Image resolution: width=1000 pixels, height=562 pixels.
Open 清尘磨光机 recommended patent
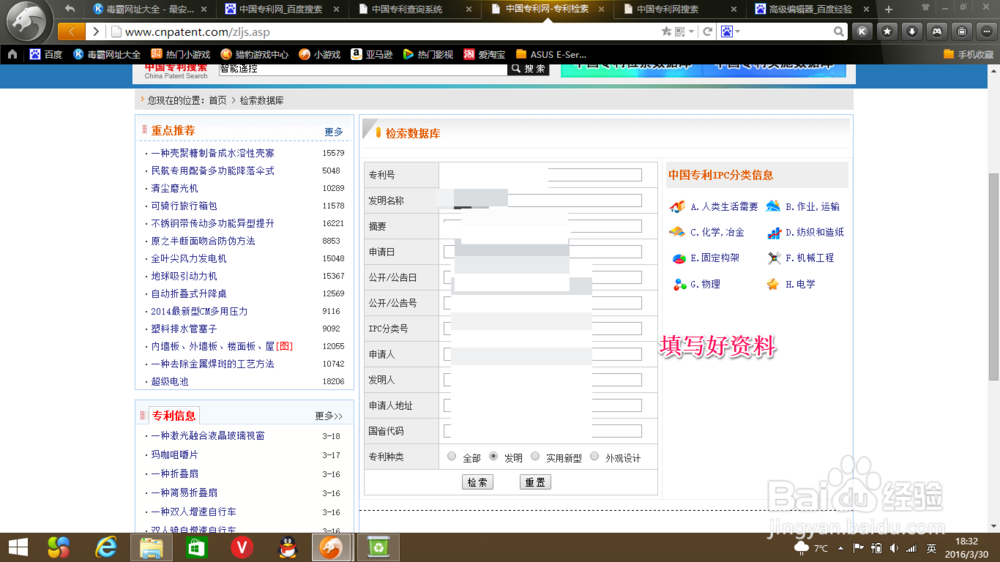(x=175, y=188)
